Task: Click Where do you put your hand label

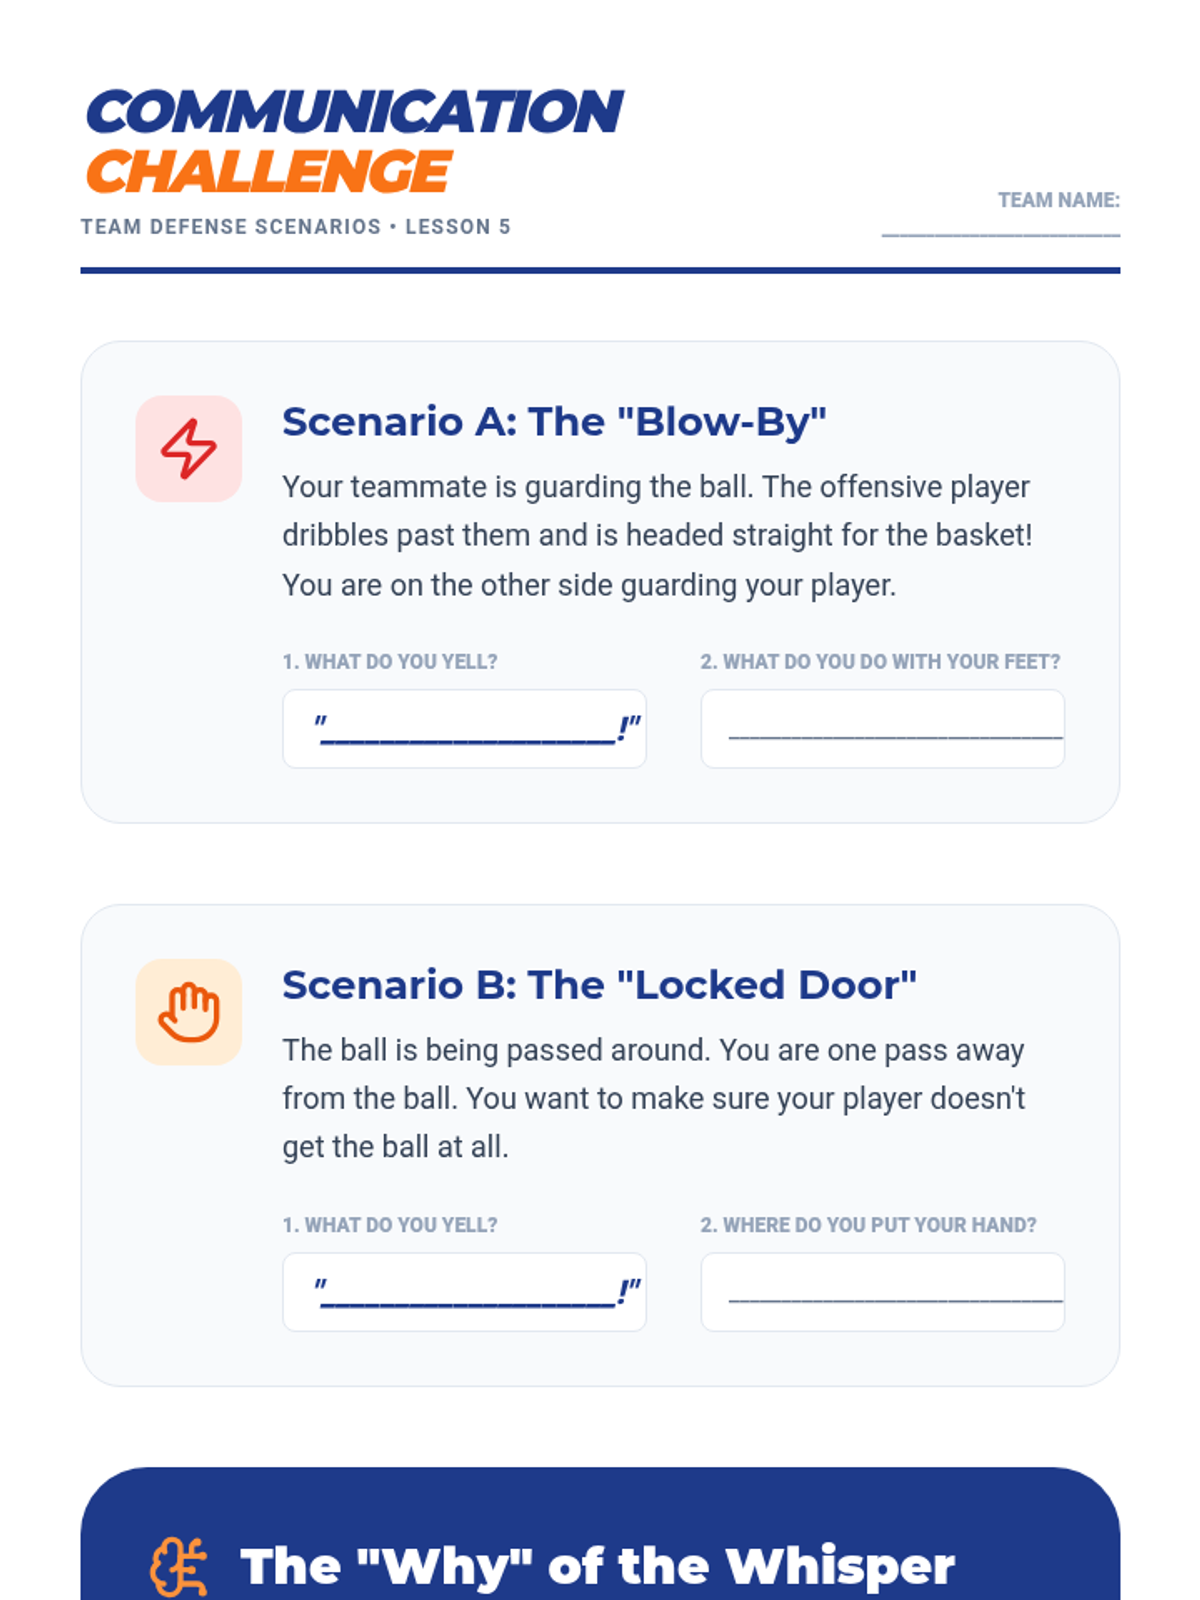Action: (x=868, y=1225)
